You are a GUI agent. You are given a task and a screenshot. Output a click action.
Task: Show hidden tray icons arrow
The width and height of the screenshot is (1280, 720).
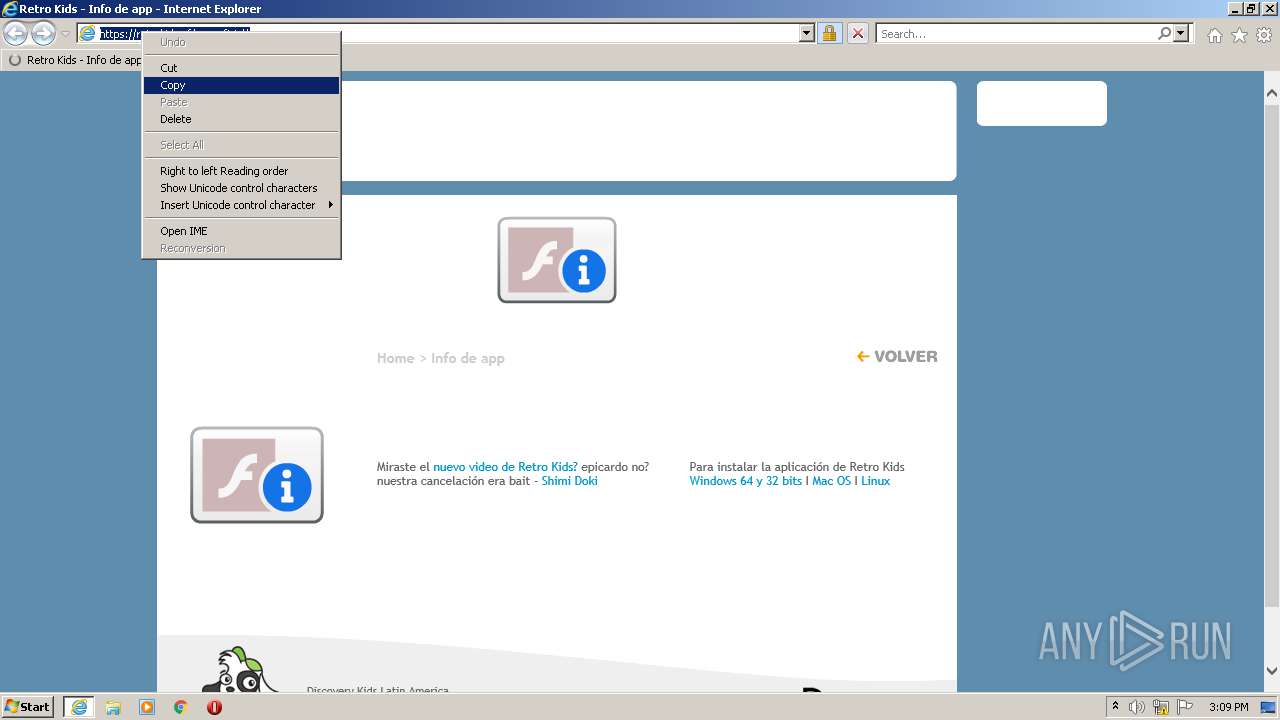click(1116, 707)
